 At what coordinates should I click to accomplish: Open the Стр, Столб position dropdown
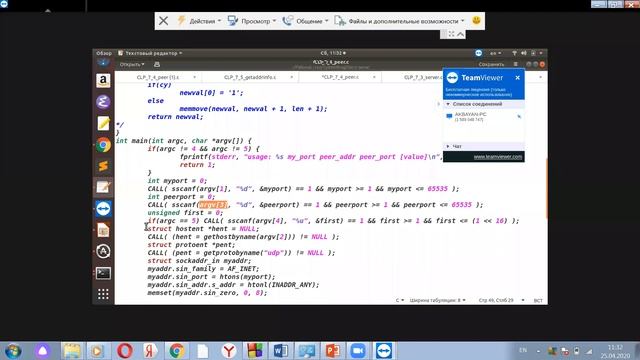coord(501,300)
